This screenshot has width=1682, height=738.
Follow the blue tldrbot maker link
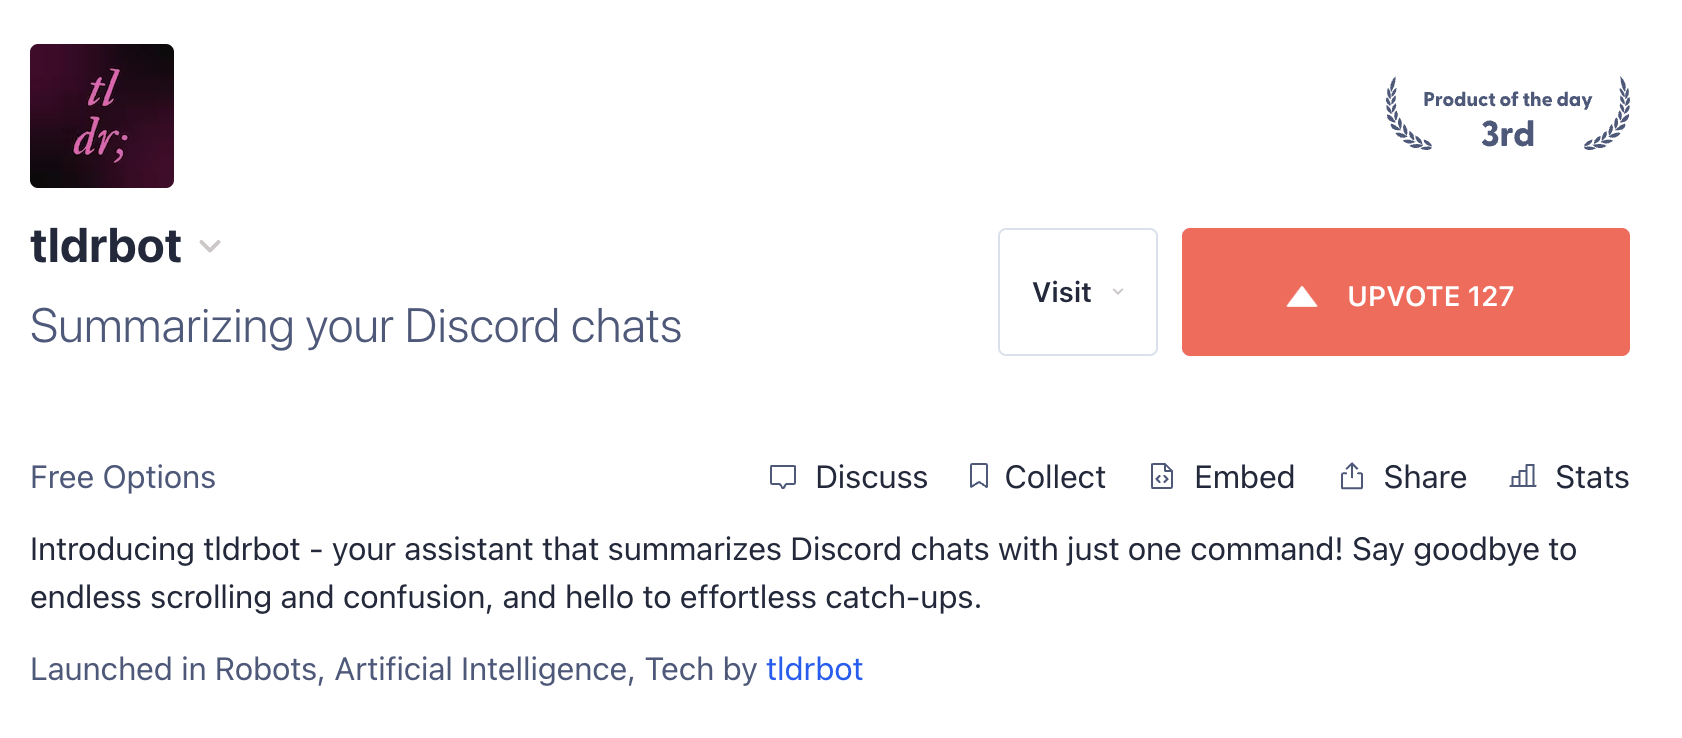tap(814, 669)
